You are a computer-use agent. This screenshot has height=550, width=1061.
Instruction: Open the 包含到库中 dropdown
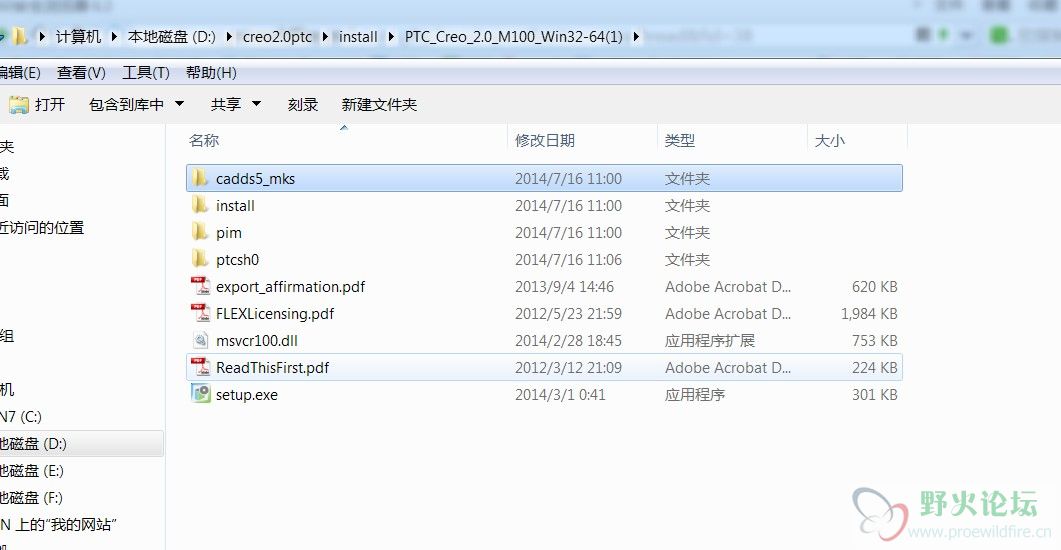136,104
